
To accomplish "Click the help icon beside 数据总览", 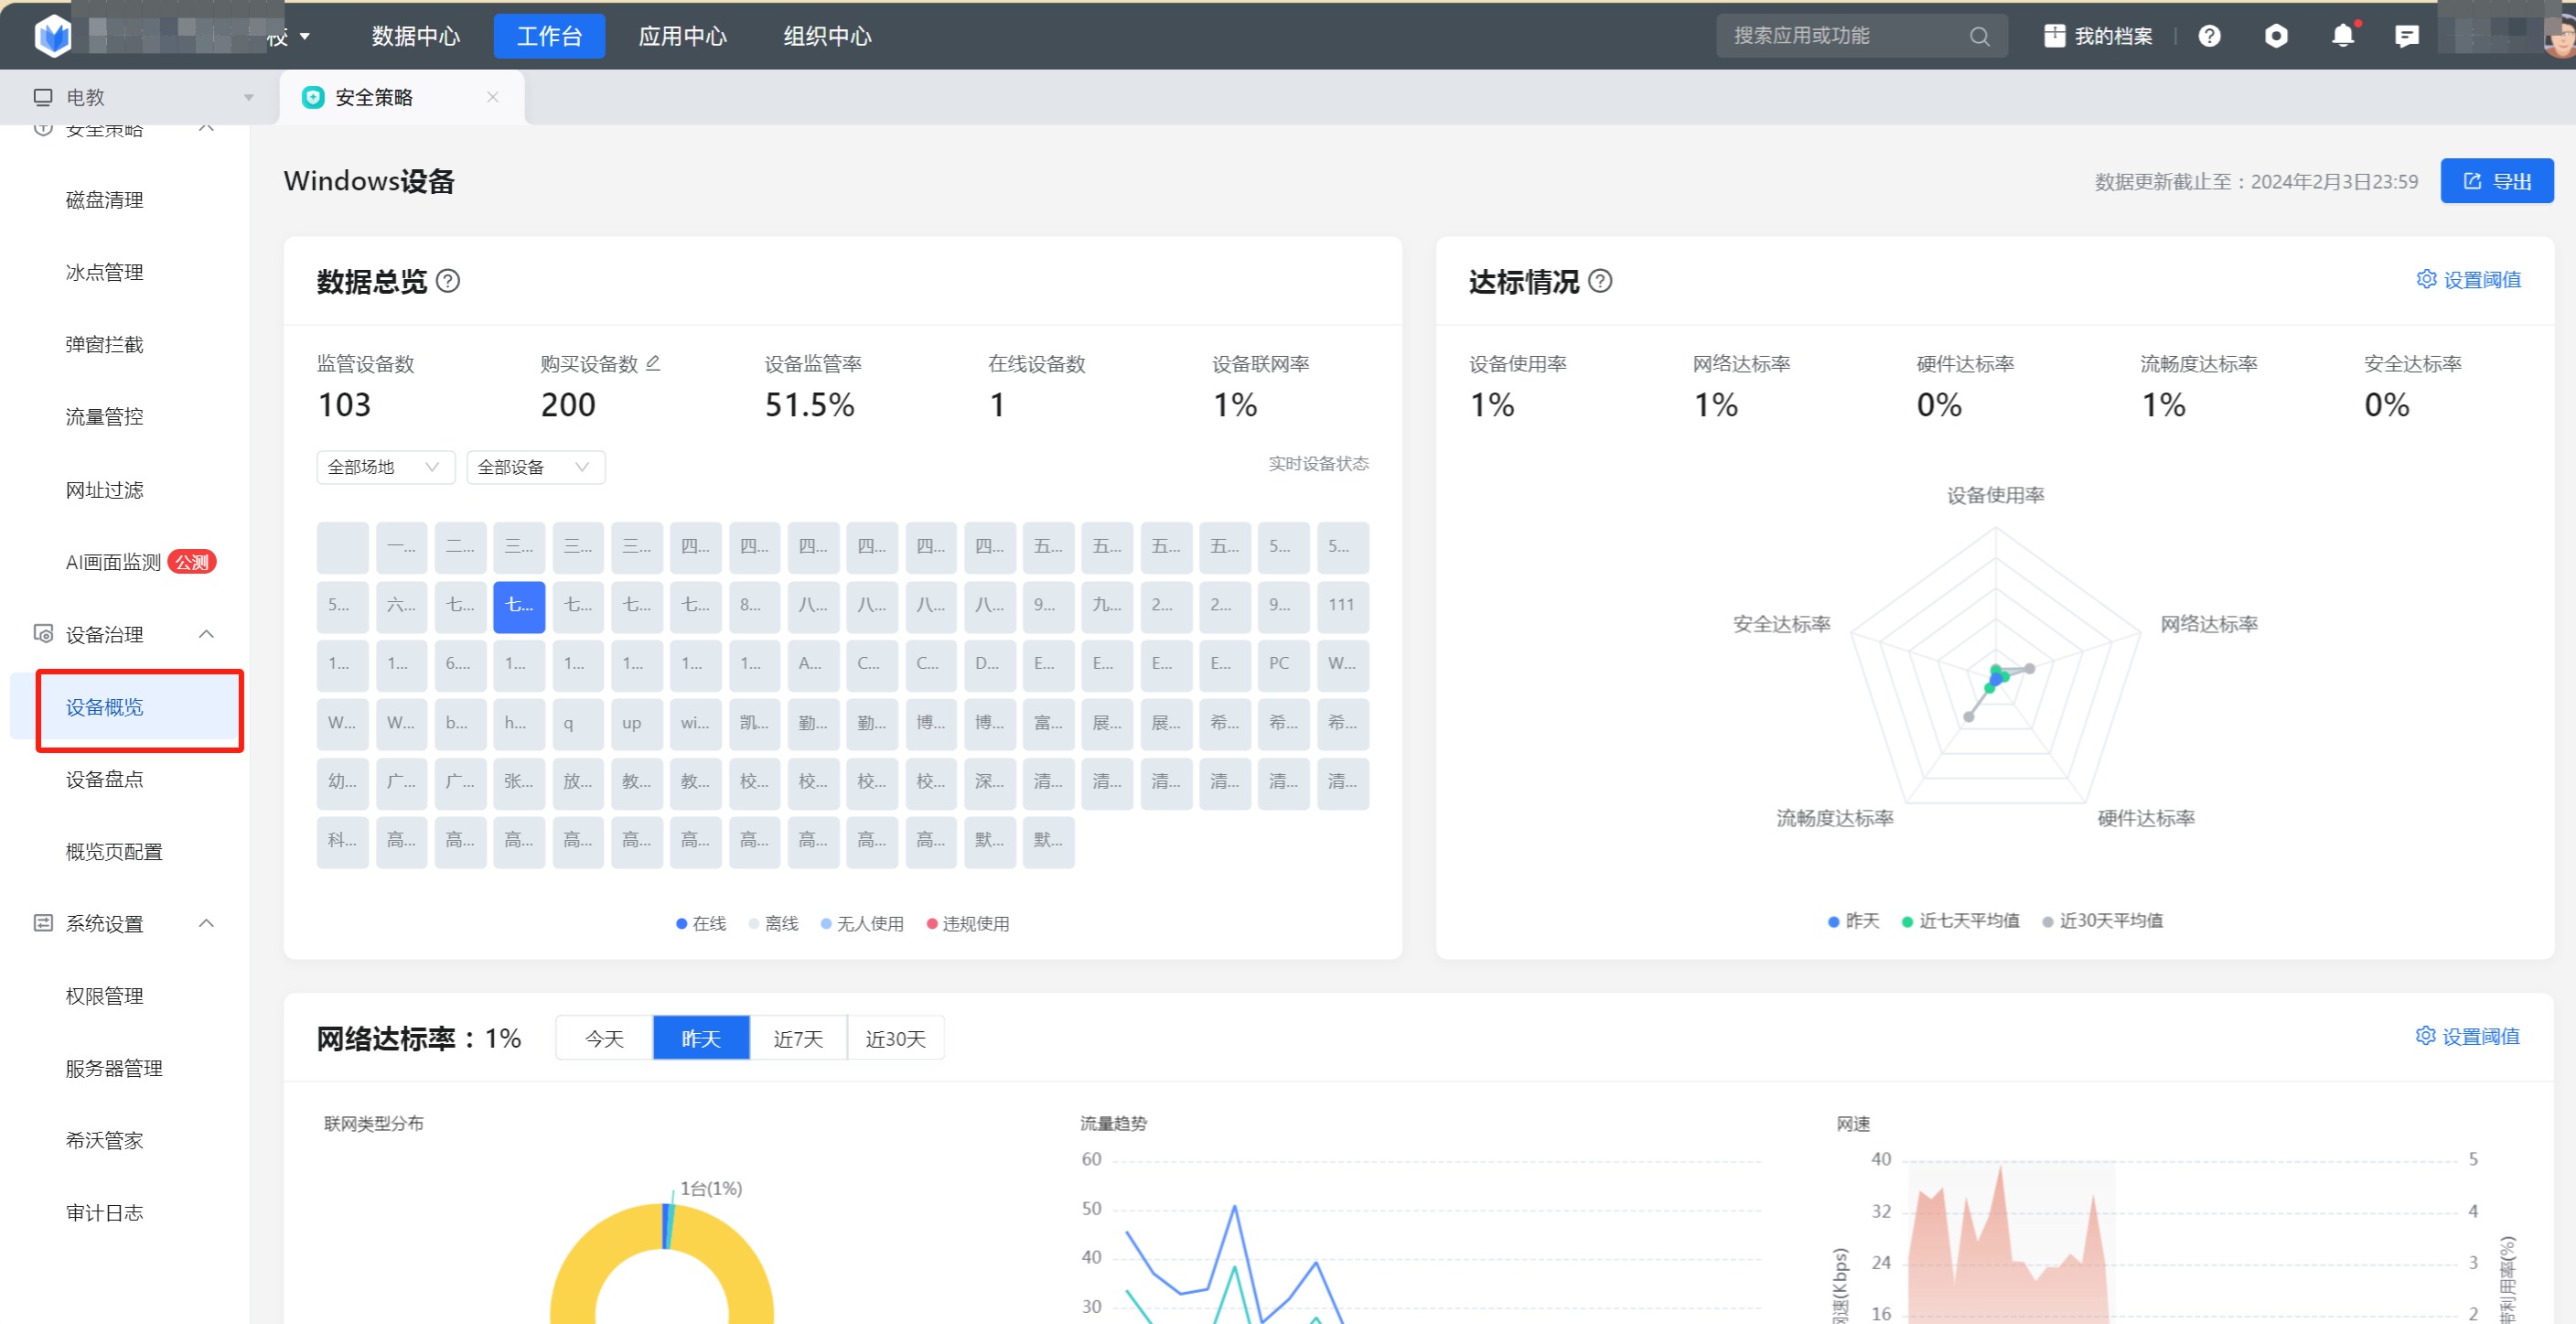I will [449, 281].
